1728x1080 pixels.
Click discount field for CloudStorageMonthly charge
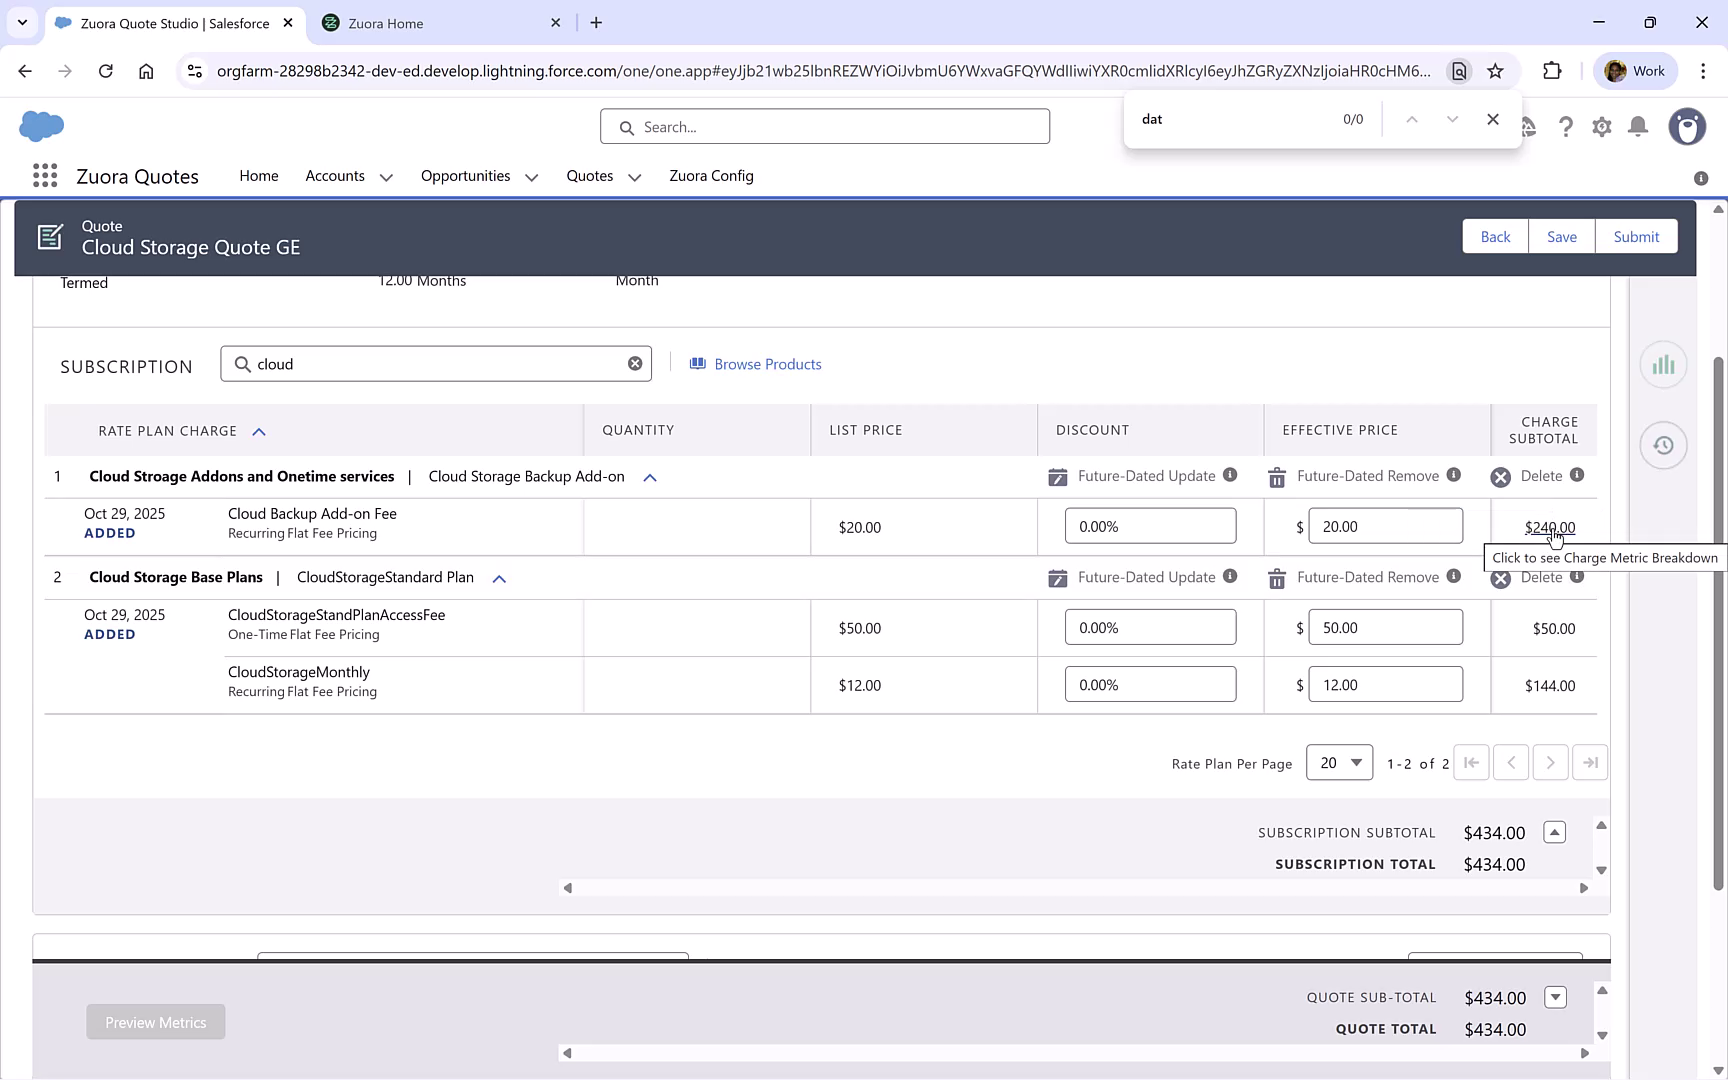pyautogui.click(x=1150, y=685)
